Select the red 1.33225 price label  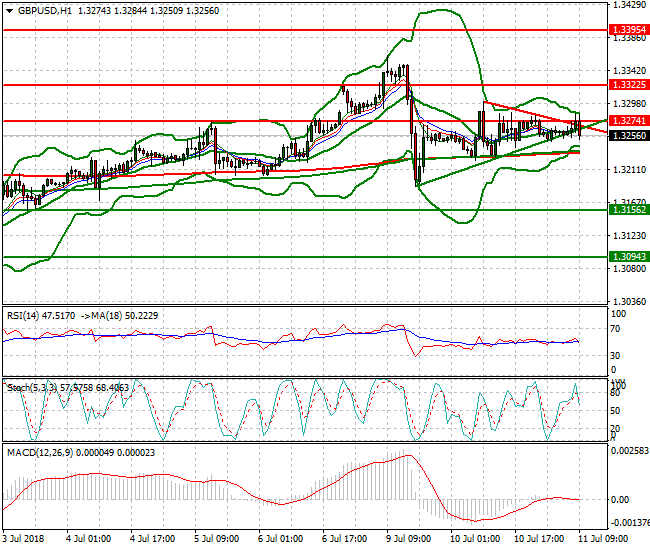point(629,85)
